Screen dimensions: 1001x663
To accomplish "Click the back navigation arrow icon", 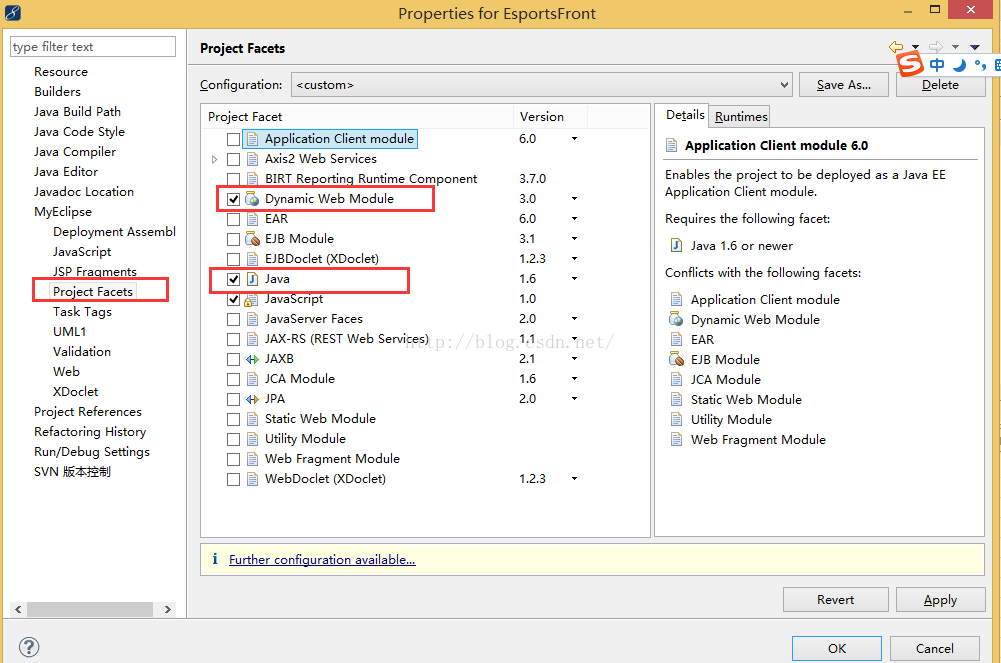I will (896, 47).
